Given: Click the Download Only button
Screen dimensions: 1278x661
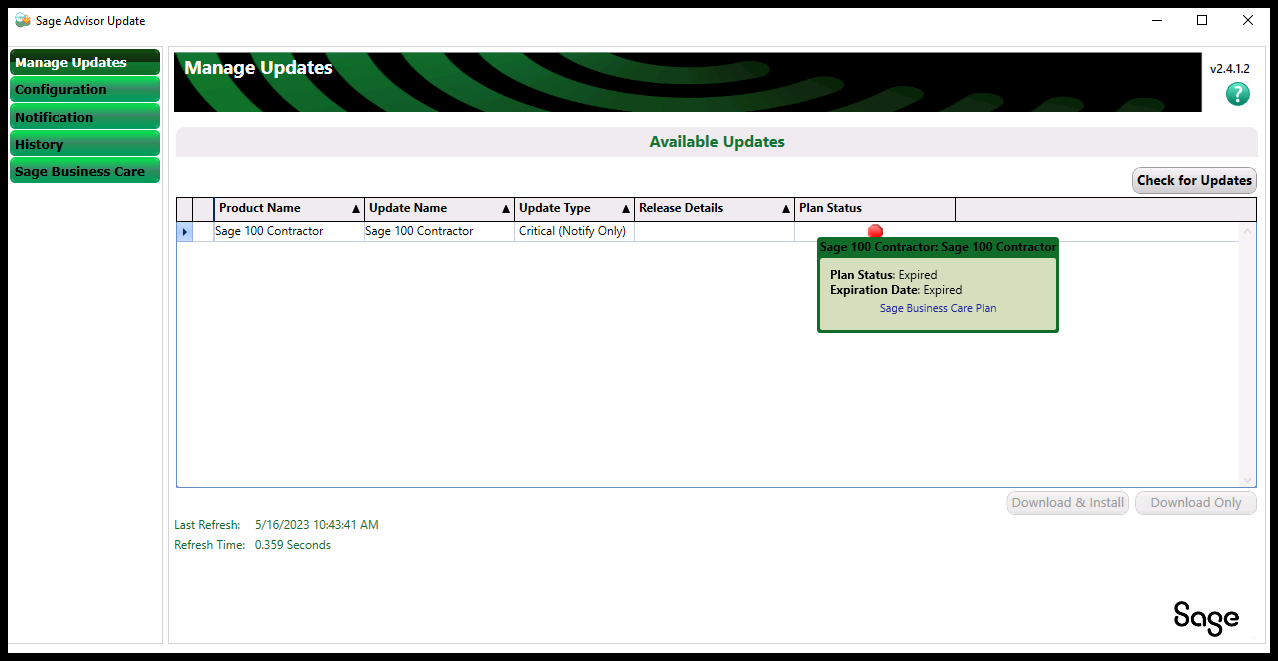Looking at the screenshot, I should (x=1196, y=503).
